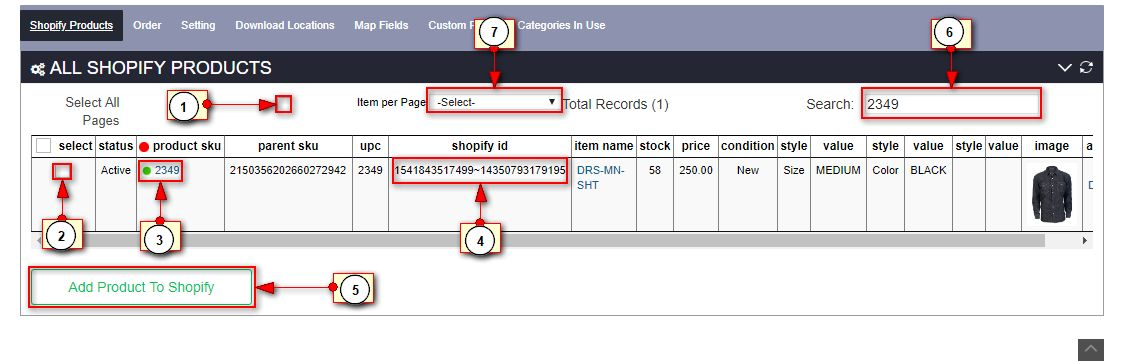The height and width of the screenshot is (361, 1124).
Task: Click the Search input field
Action: click(951, 104)
